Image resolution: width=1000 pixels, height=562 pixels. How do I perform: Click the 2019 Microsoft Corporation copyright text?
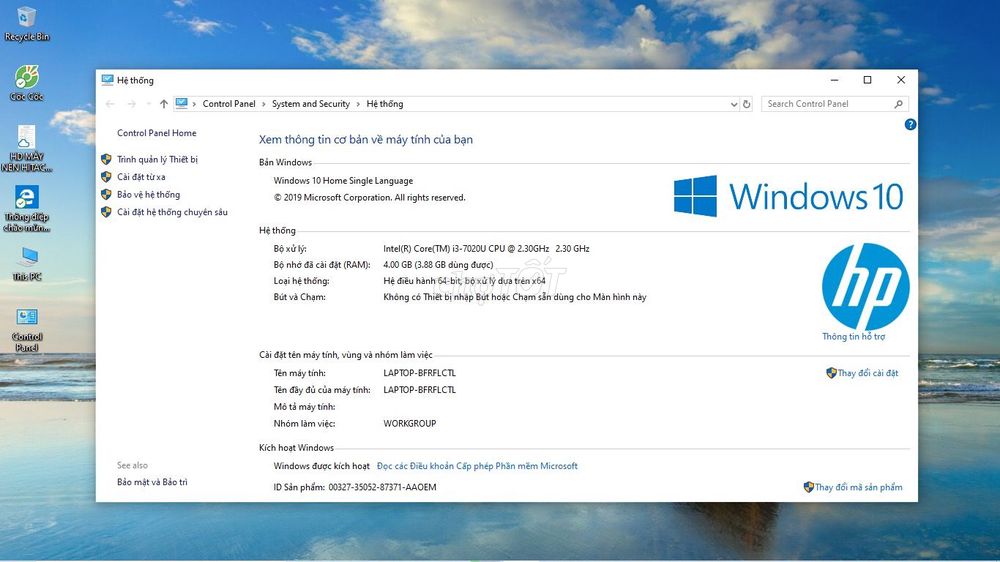pos(370,197)
